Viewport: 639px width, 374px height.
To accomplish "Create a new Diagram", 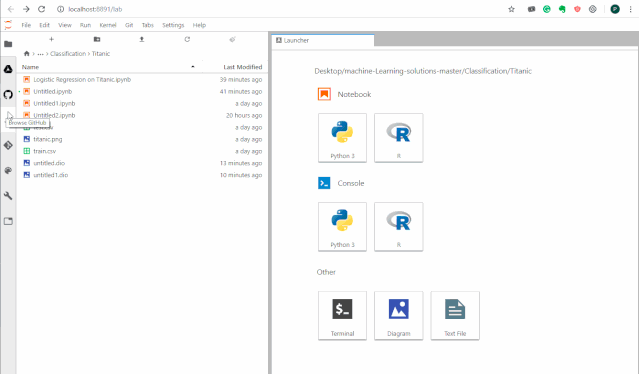I will pyautogui.click(x=399, y=315).
